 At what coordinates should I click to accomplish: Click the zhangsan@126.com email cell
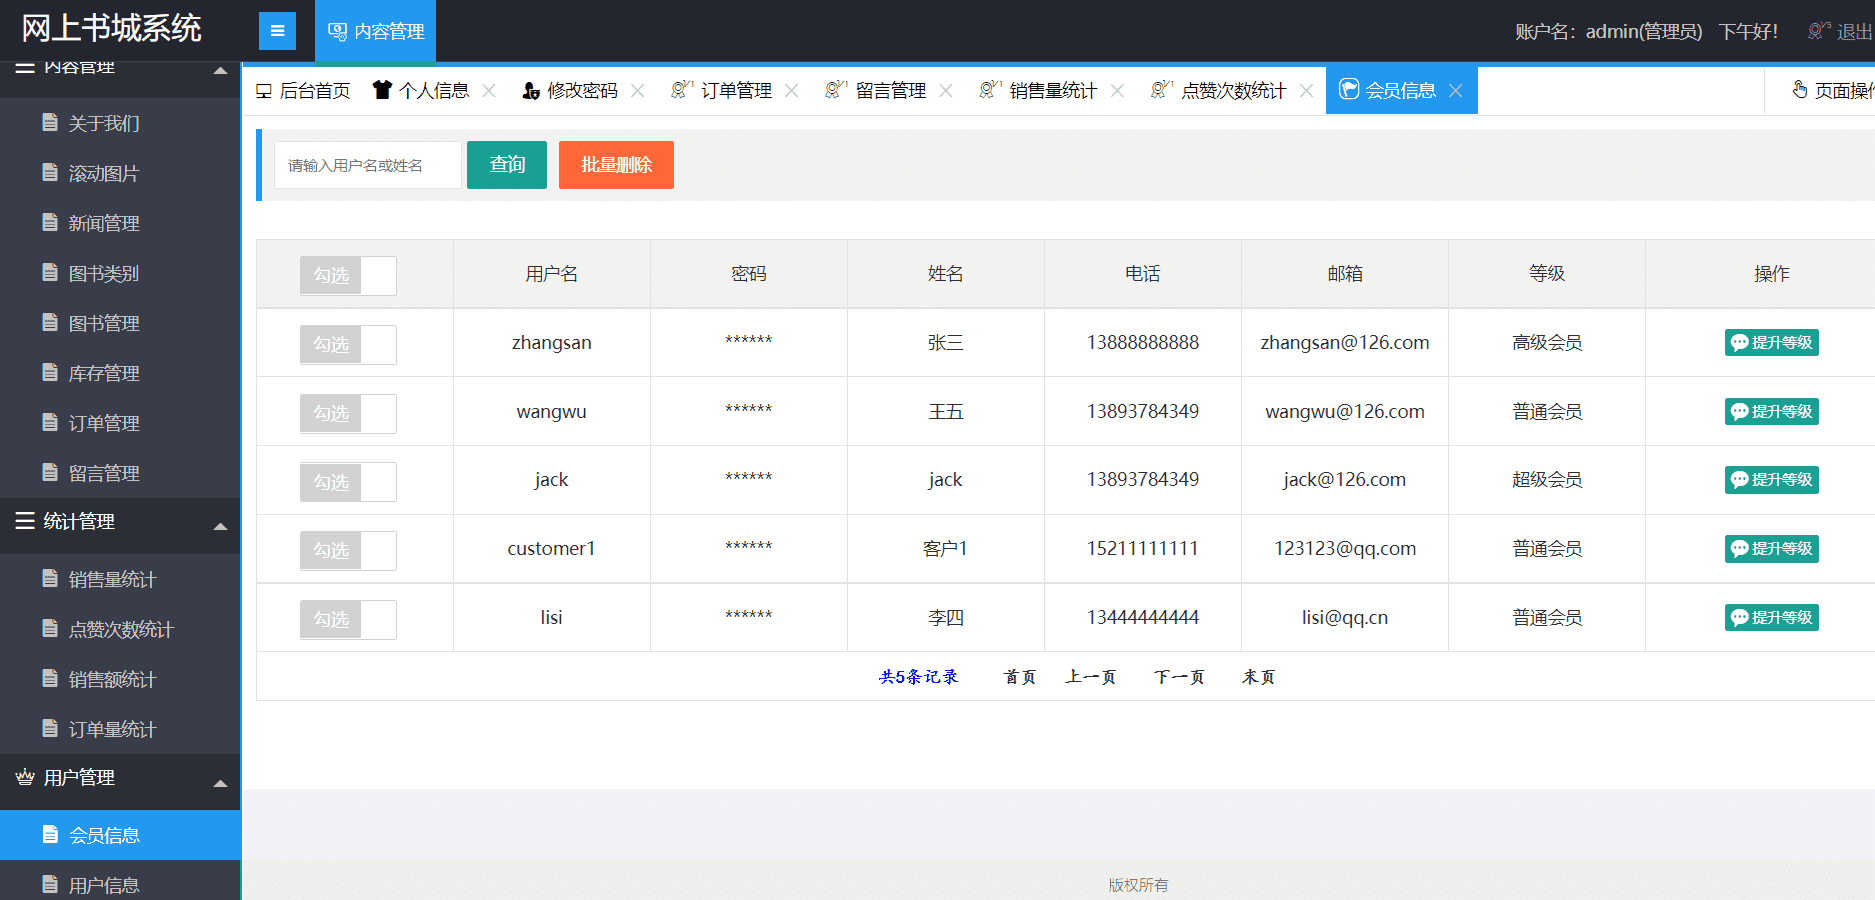pyautogui.click(x=1344, y=343)
